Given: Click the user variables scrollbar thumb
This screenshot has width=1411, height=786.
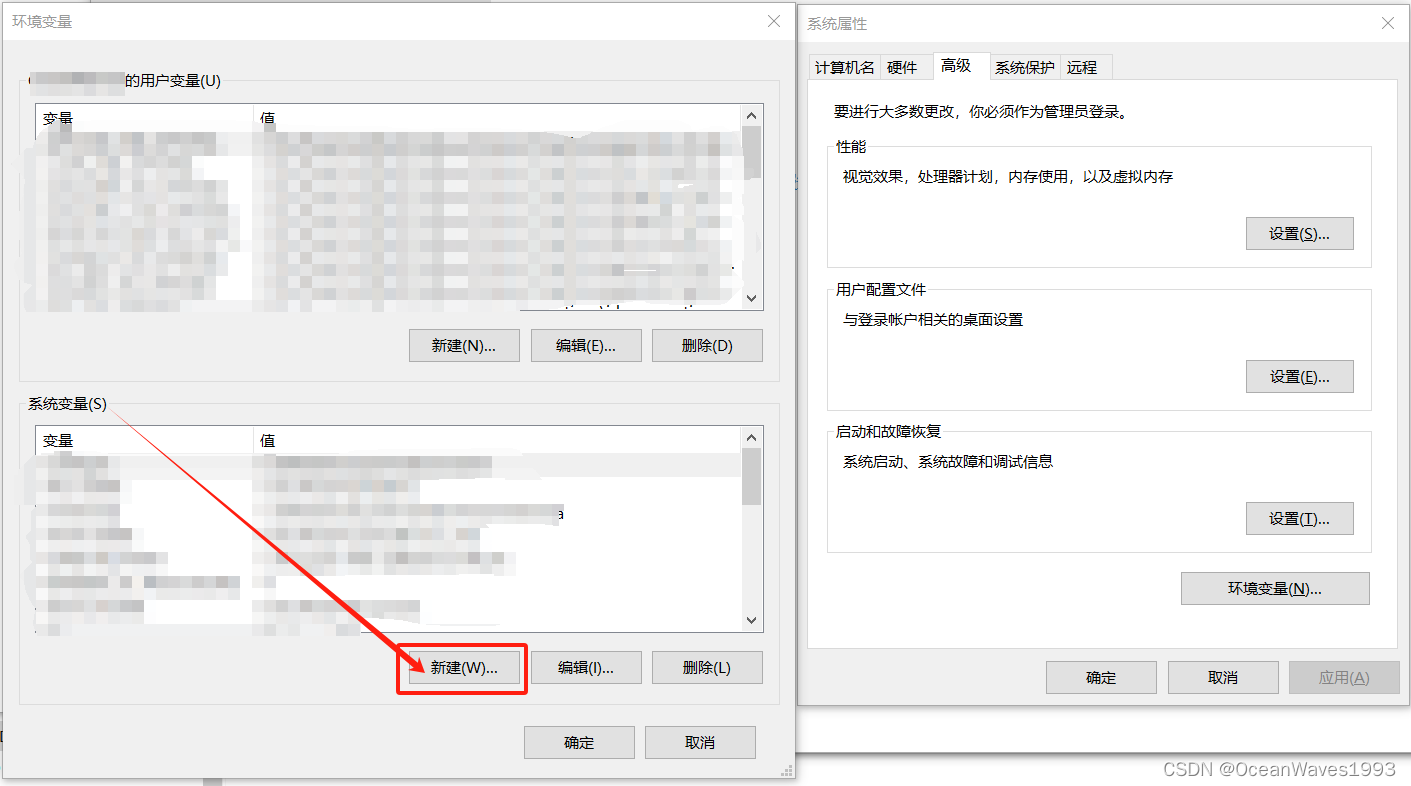Looking at the screenshot, I should click(x=752, y=152).
